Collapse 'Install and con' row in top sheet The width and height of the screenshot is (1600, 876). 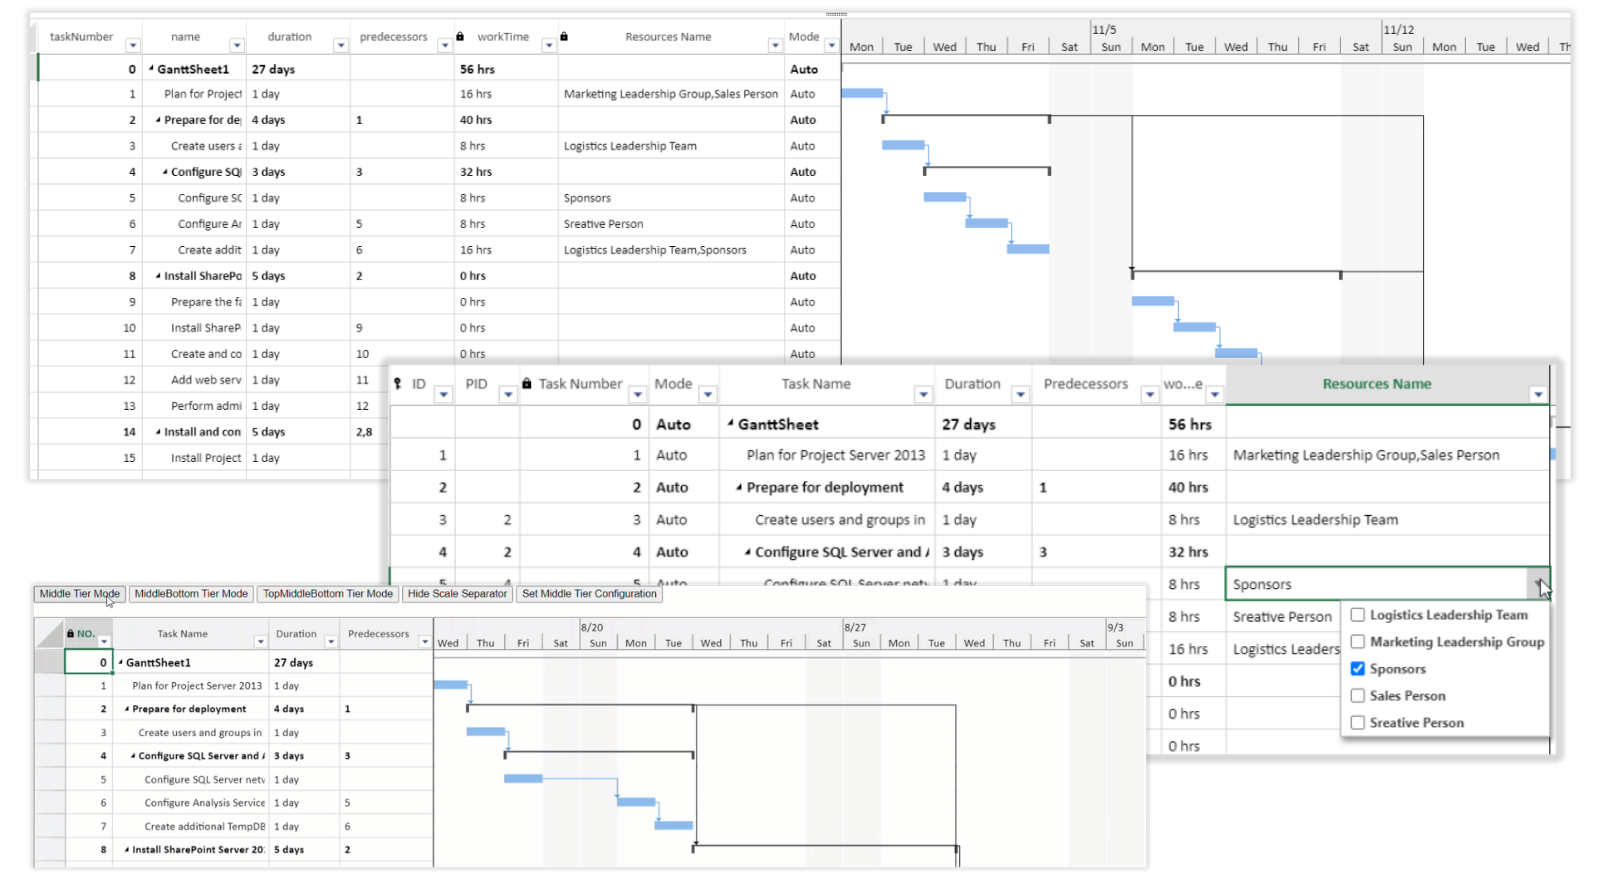(x=158, y=432)
